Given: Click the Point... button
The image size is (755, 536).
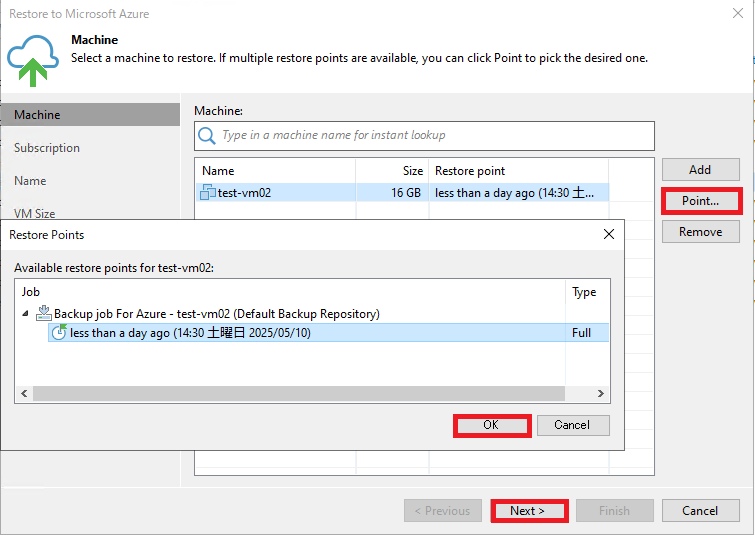Looking at the screenshot, I should 701,201.
